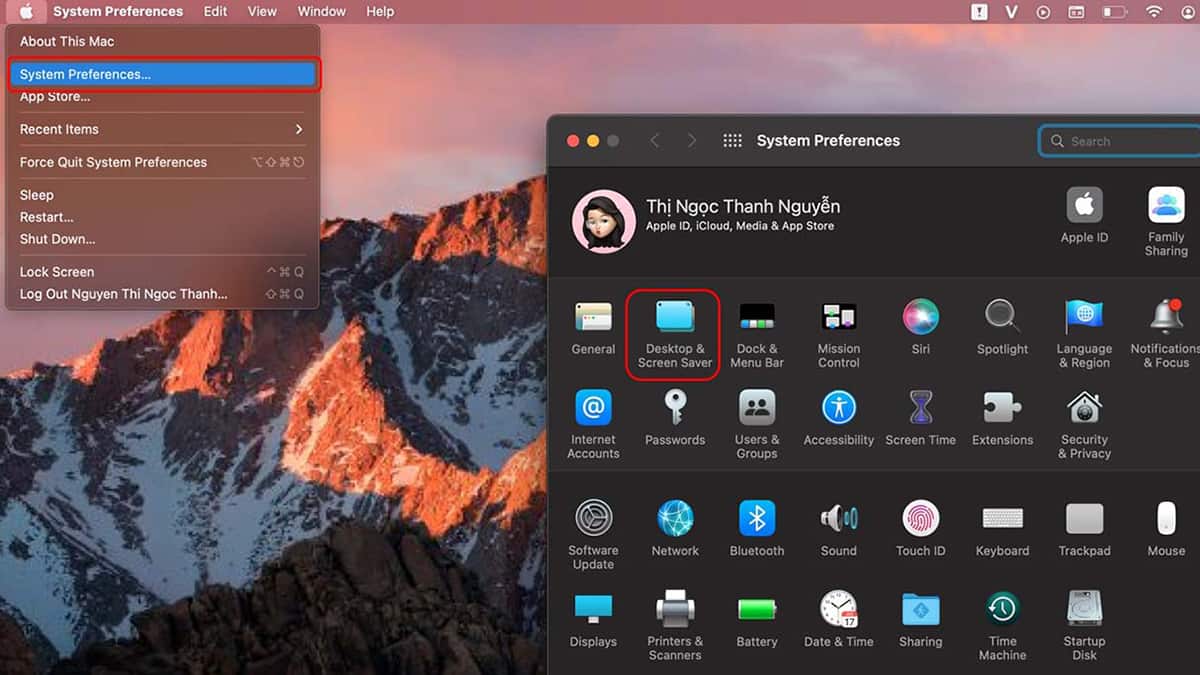The height and width of the screenshot is (675, 1200).
Task: Open the Siri preferences icon
Action: (x=920, y=327)
